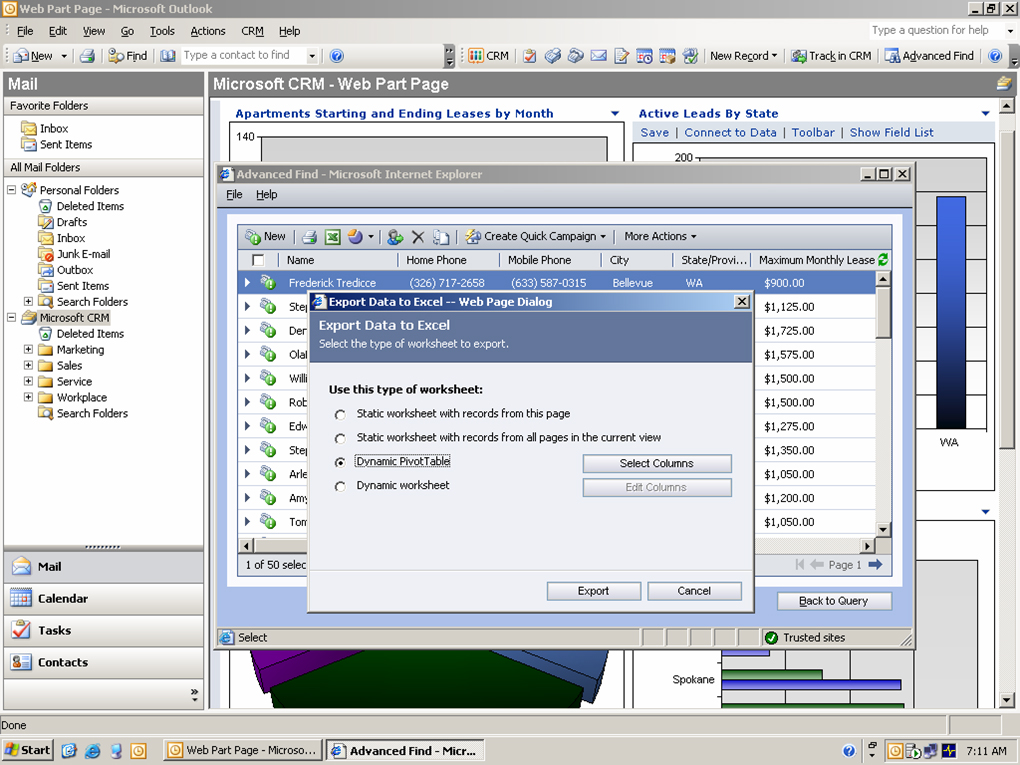Click the Export button in the dialog
Viewport: 1020px width, 765px height.
593,591
